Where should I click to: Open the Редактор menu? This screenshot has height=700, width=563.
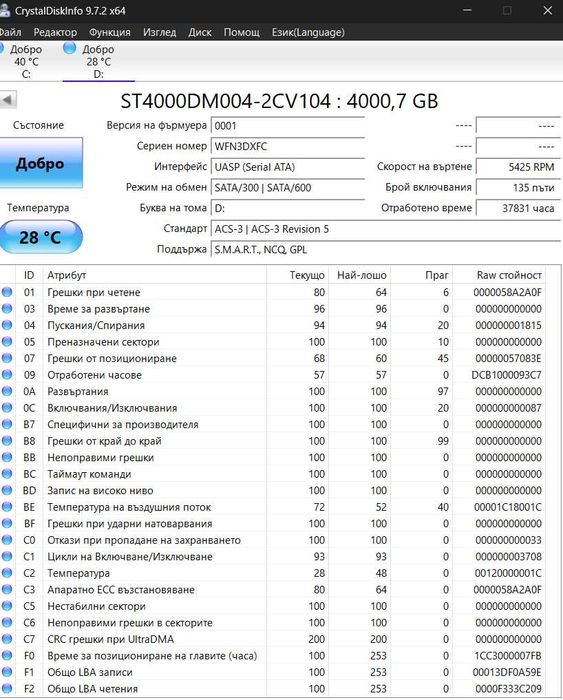pos(55,32)
